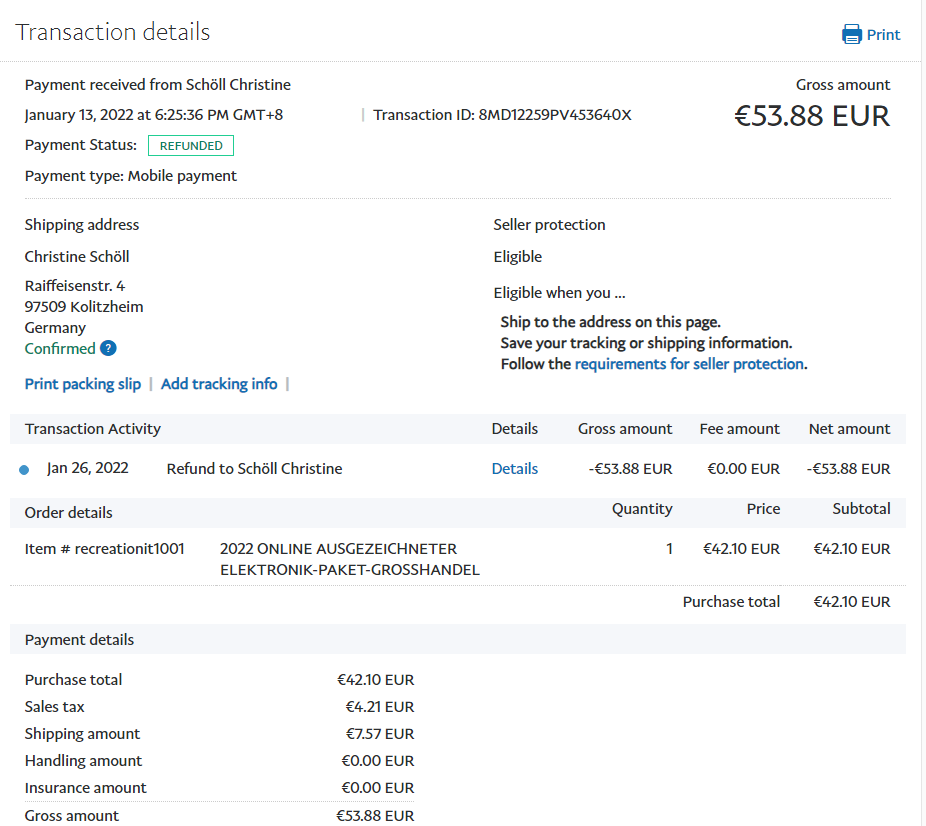
Task: Select the Refund to Schöll Christine row
Action: (254, 469)
